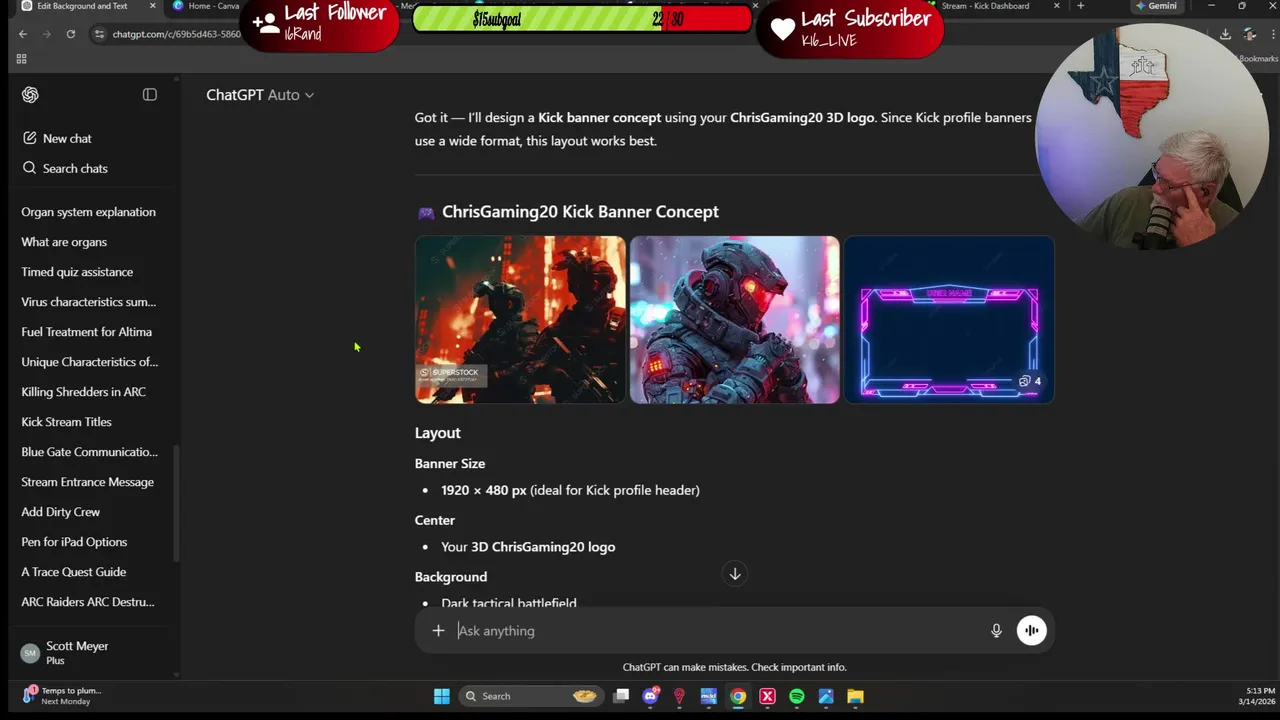Open the browser apps grid icon
Image resolution: width=1280 pixels, height=720 pixels.
point(21,59)
